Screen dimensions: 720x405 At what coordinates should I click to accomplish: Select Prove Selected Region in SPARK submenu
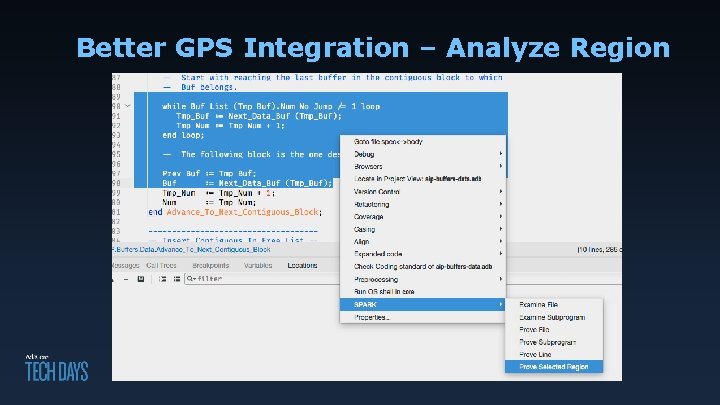coord(554,367)
